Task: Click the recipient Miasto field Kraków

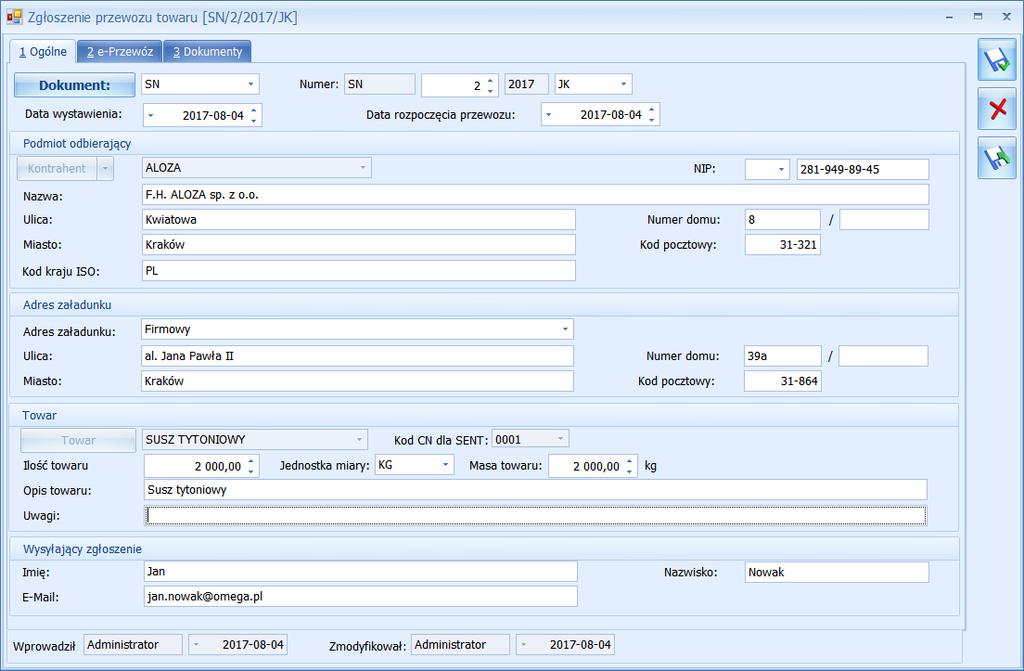Action: tap(359, 245)
